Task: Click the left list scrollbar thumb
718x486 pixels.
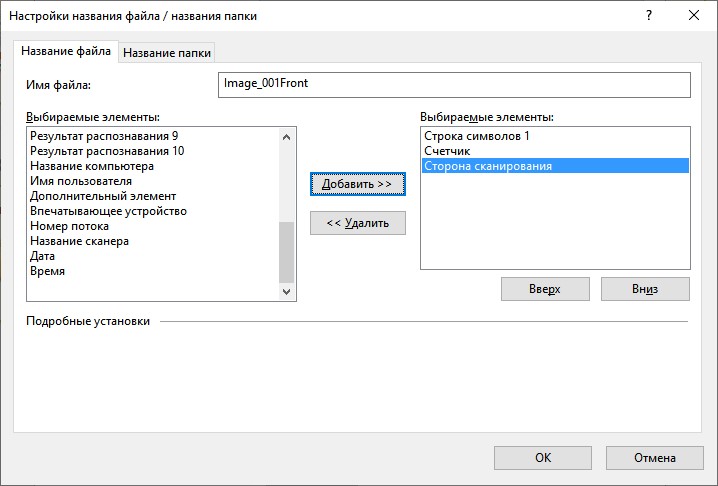Action: [x=287, y=252]
